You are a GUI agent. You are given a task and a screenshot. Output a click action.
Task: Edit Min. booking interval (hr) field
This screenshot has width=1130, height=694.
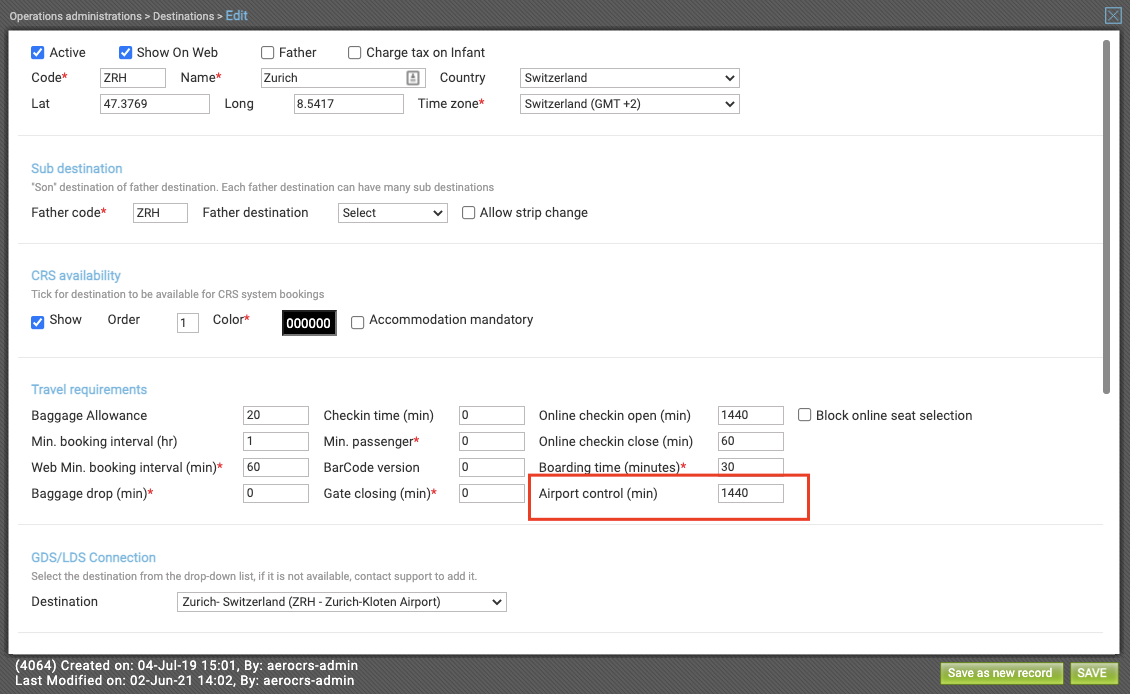(276, 441)
